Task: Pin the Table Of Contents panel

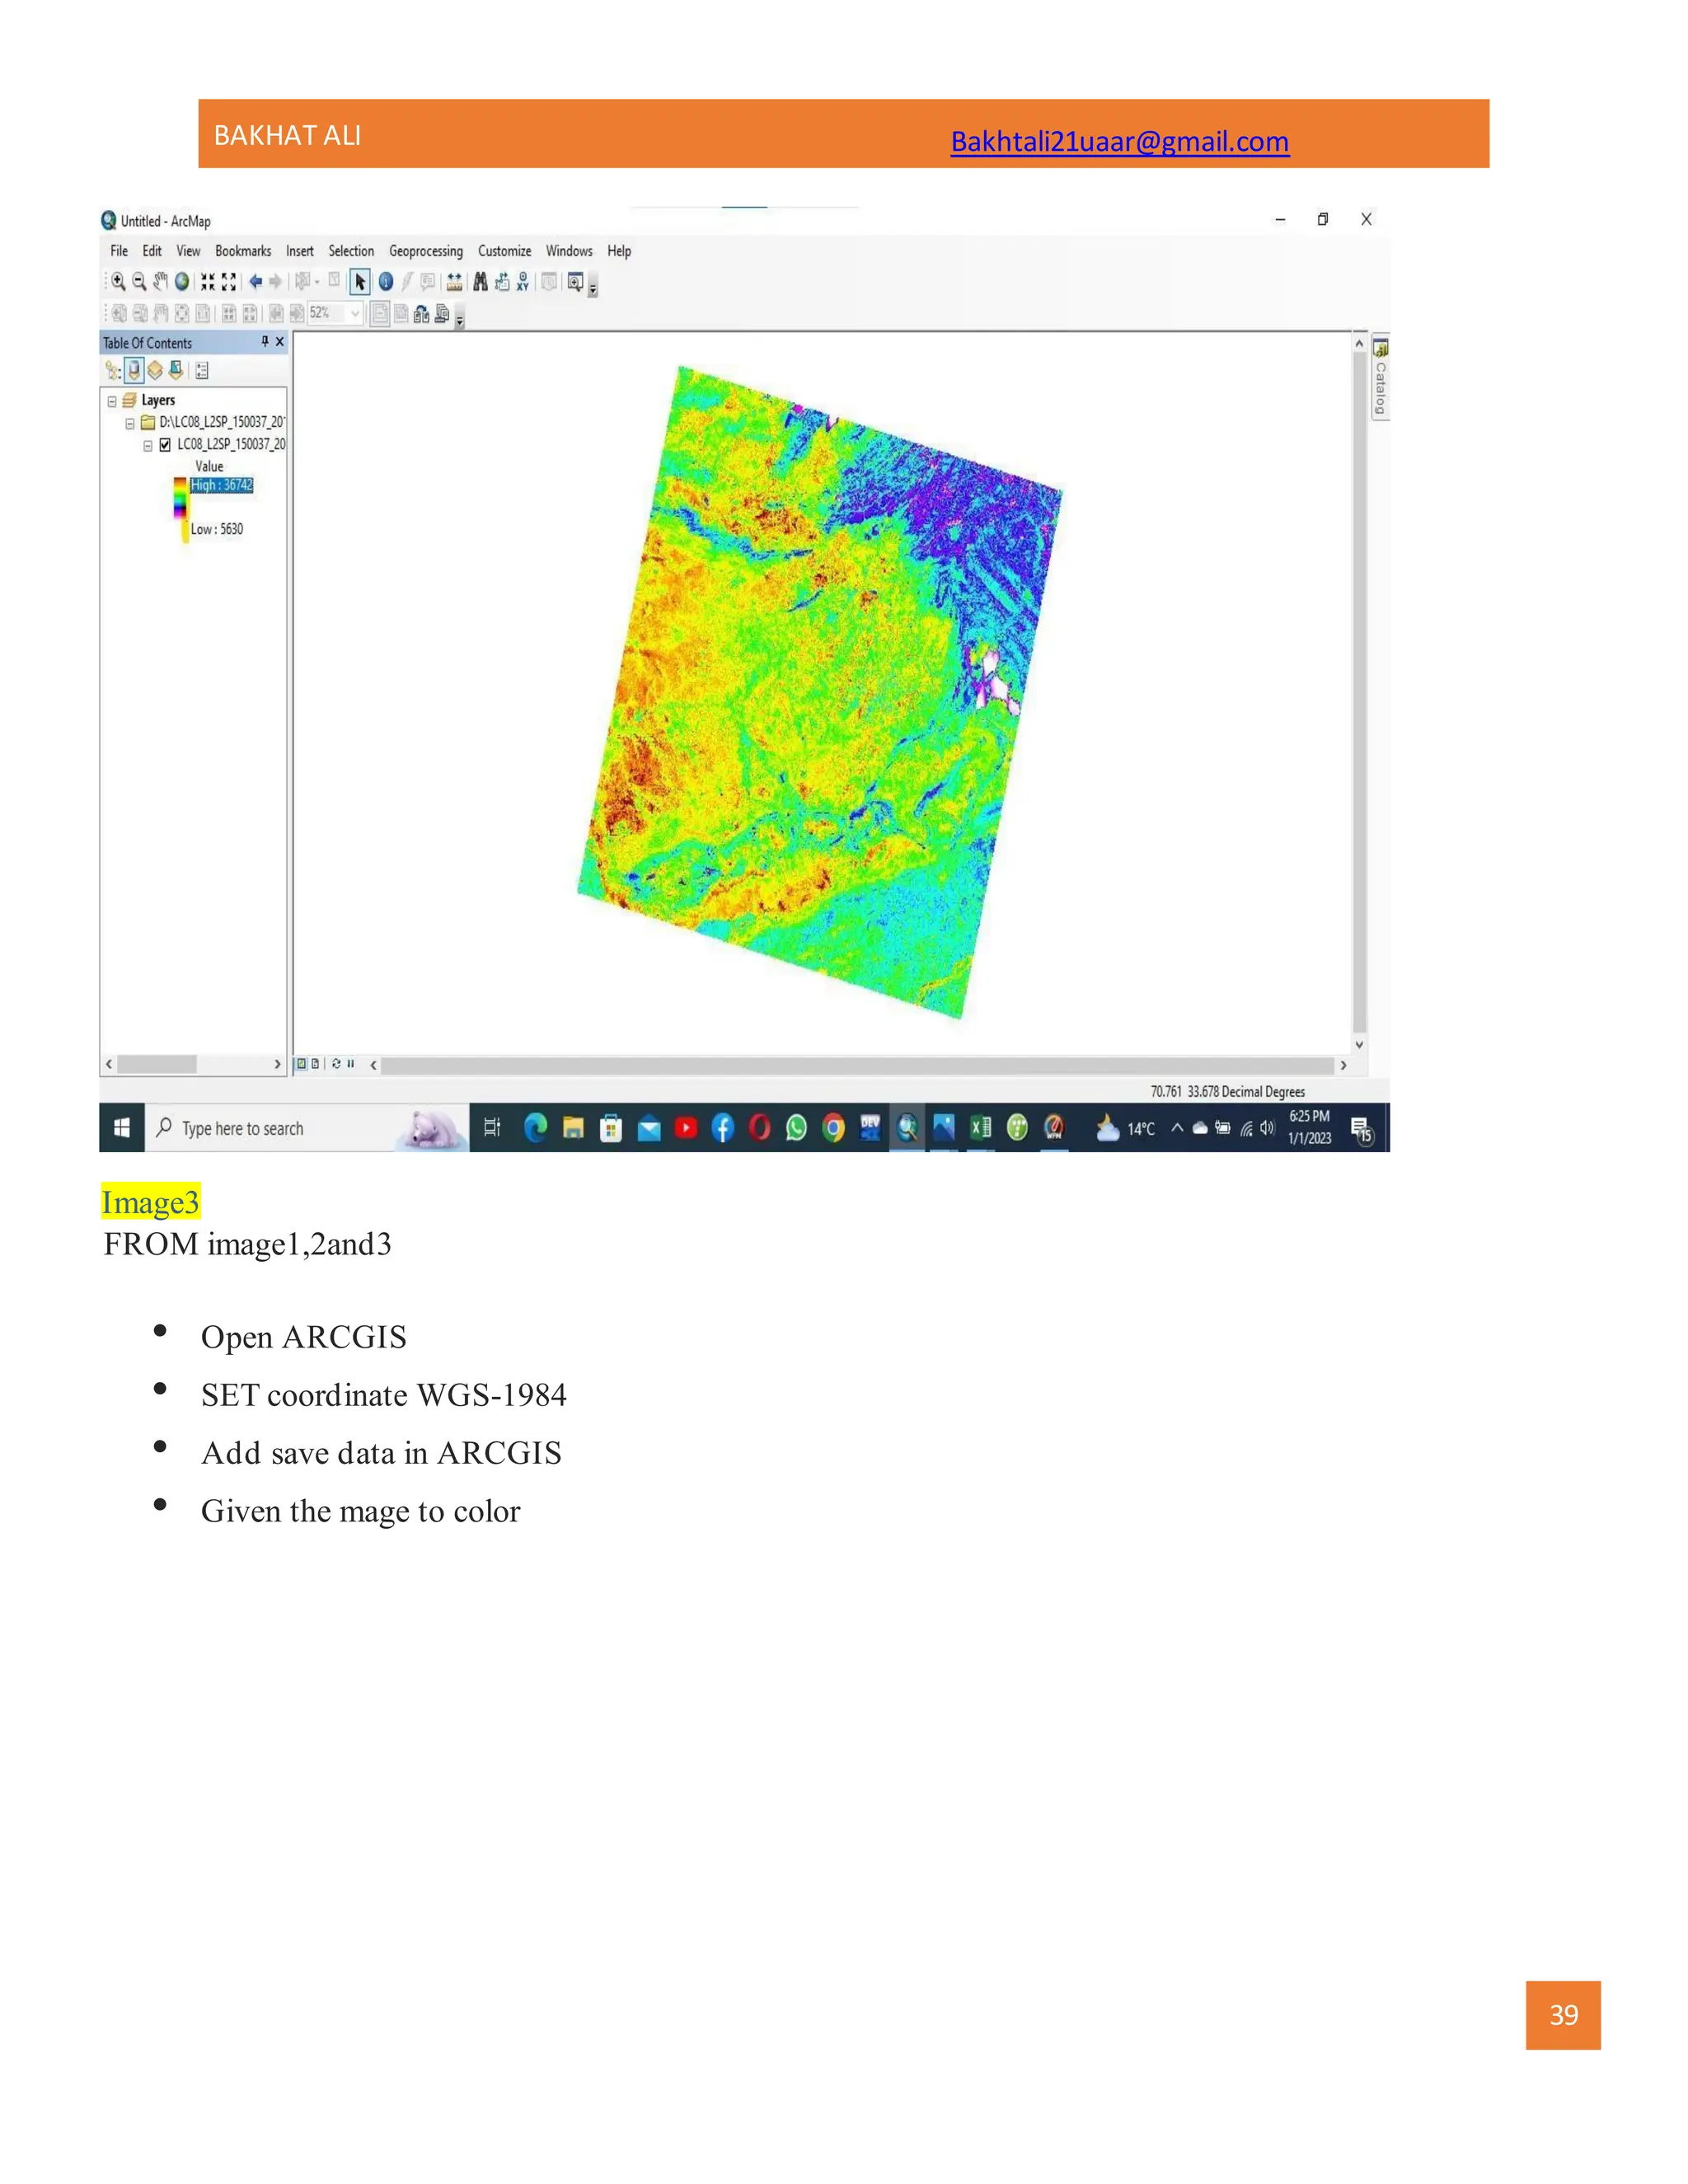Action: point(265,342)
